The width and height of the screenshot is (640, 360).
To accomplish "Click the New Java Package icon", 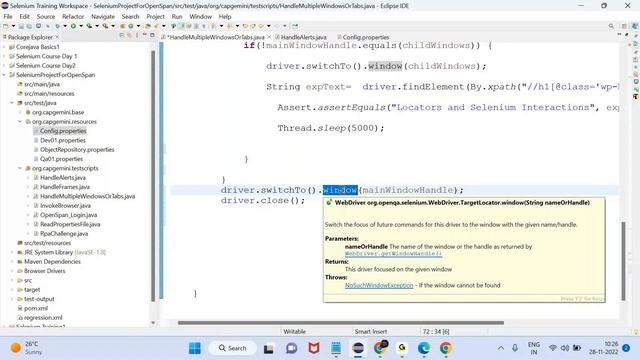I will pyautogui.click(x=122, y=26).
